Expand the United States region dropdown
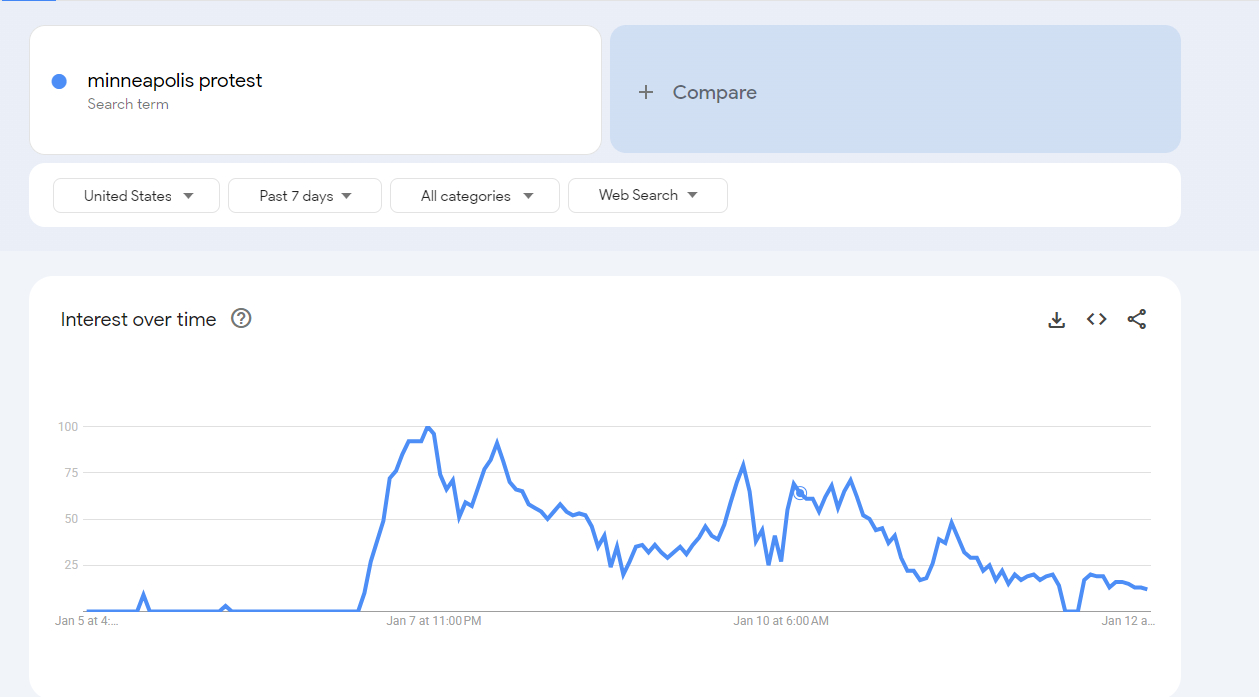This screenshot has width=1259, height=697. coord(136,196)
